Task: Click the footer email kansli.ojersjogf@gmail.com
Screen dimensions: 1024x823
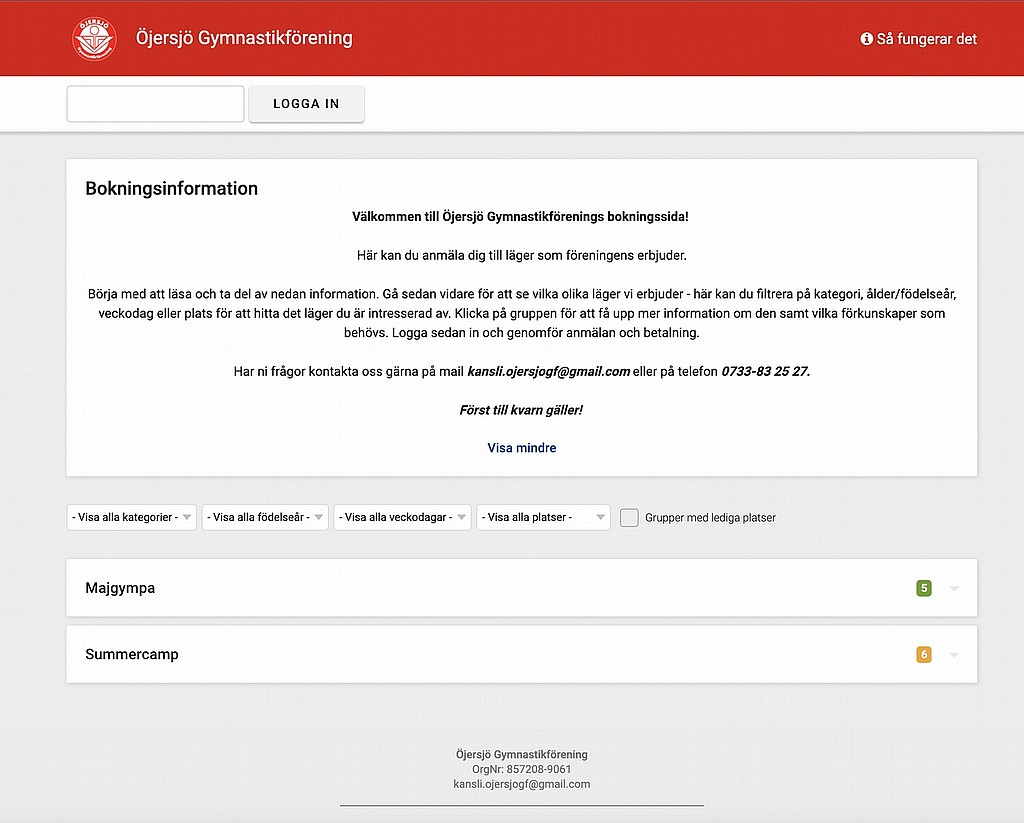Action: click(522, 784)
